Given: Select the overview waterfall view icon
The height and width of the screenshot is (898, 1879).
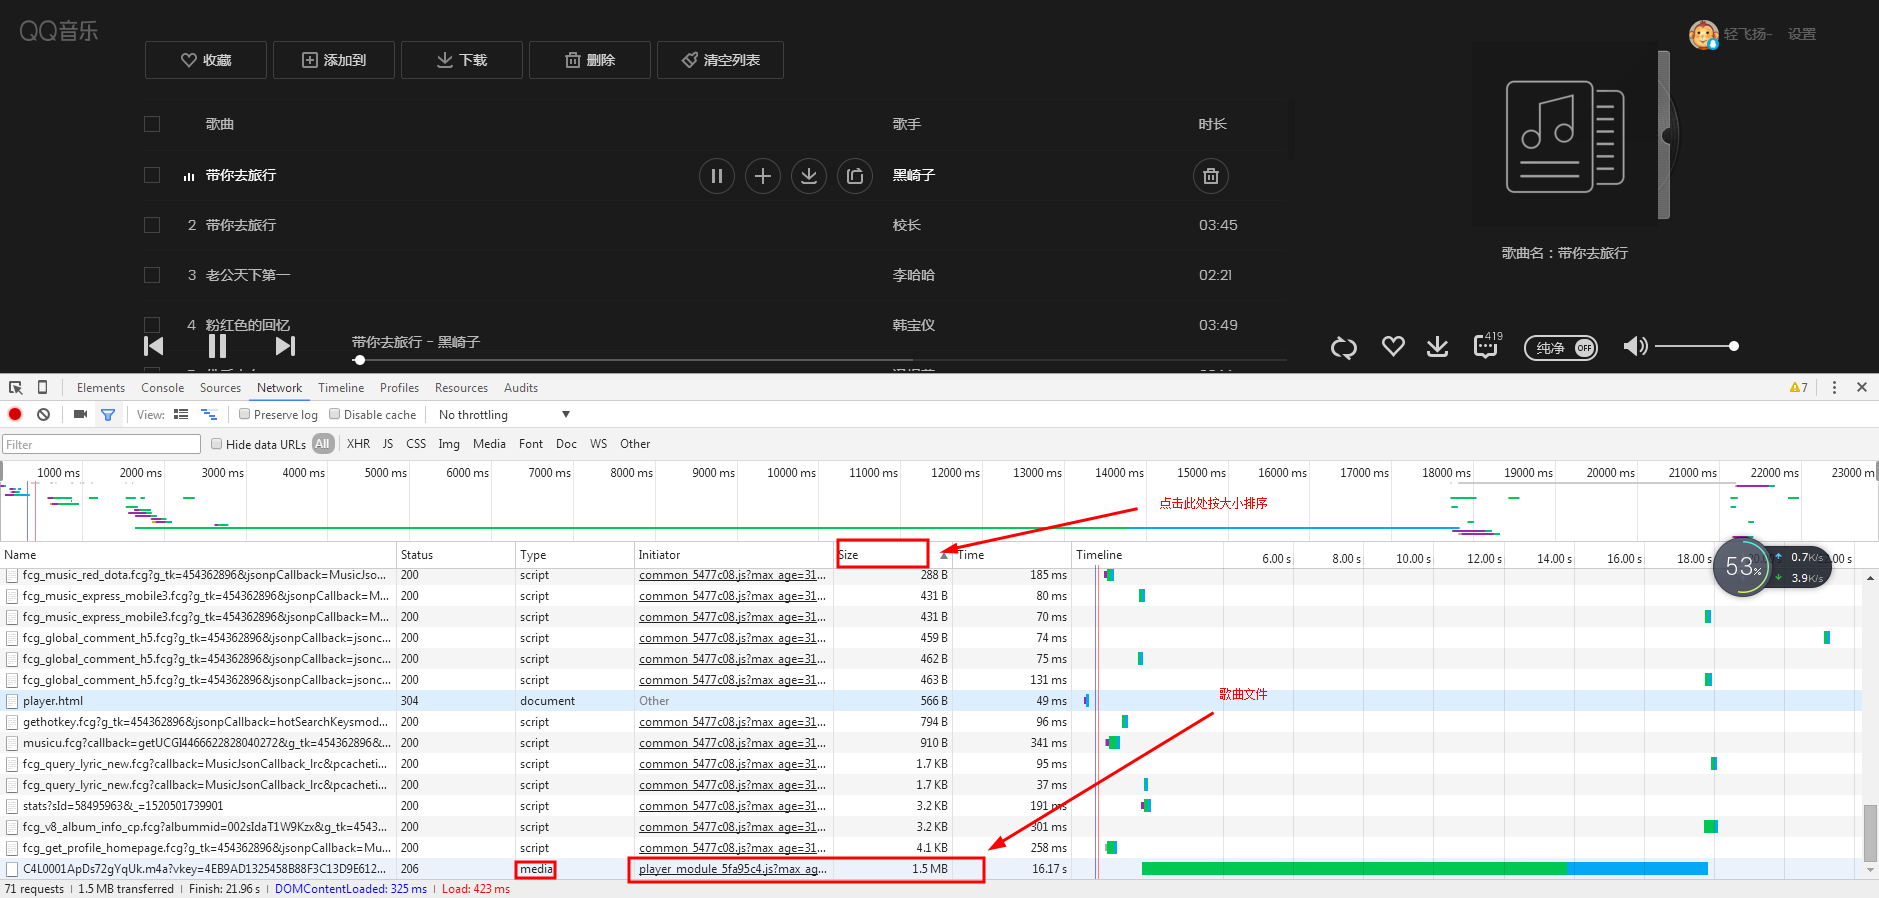Looking at the screenshot, I should 209,414.
